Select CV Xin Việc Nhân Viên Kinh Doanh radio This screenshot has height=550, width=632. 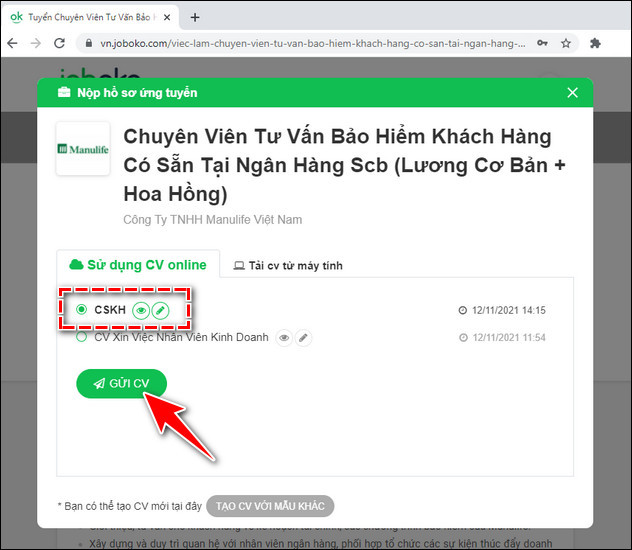(81, 337)
